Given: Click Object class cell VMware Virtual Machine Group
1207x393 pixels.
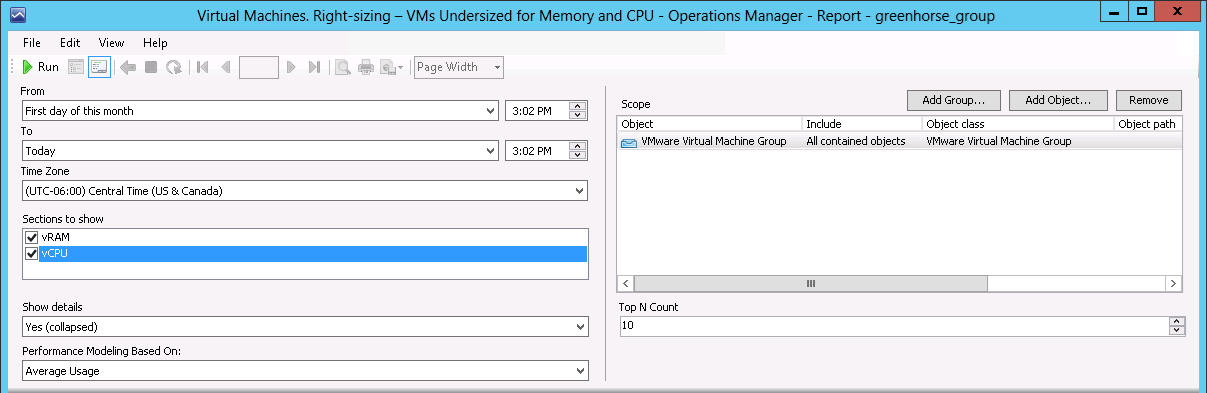Looking at the screenshot, I should (999, 142).
